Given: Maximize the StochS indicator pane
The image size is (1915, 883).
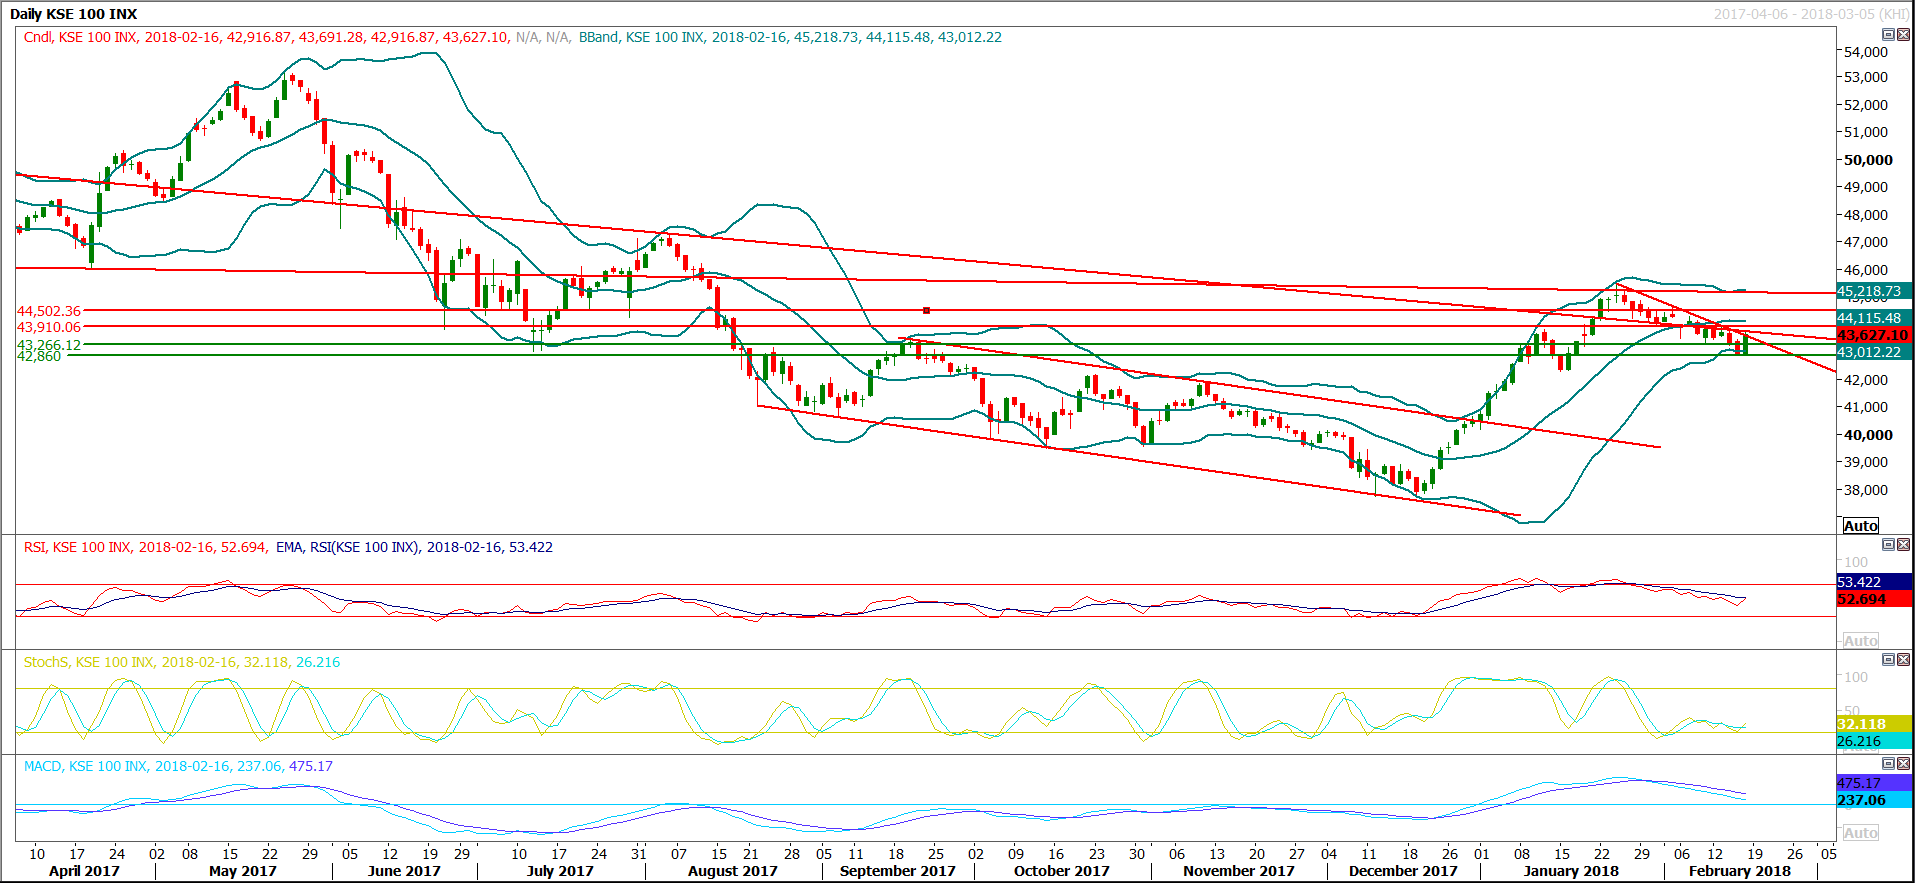Looking at the screenshot, I should click(1888, 659).
